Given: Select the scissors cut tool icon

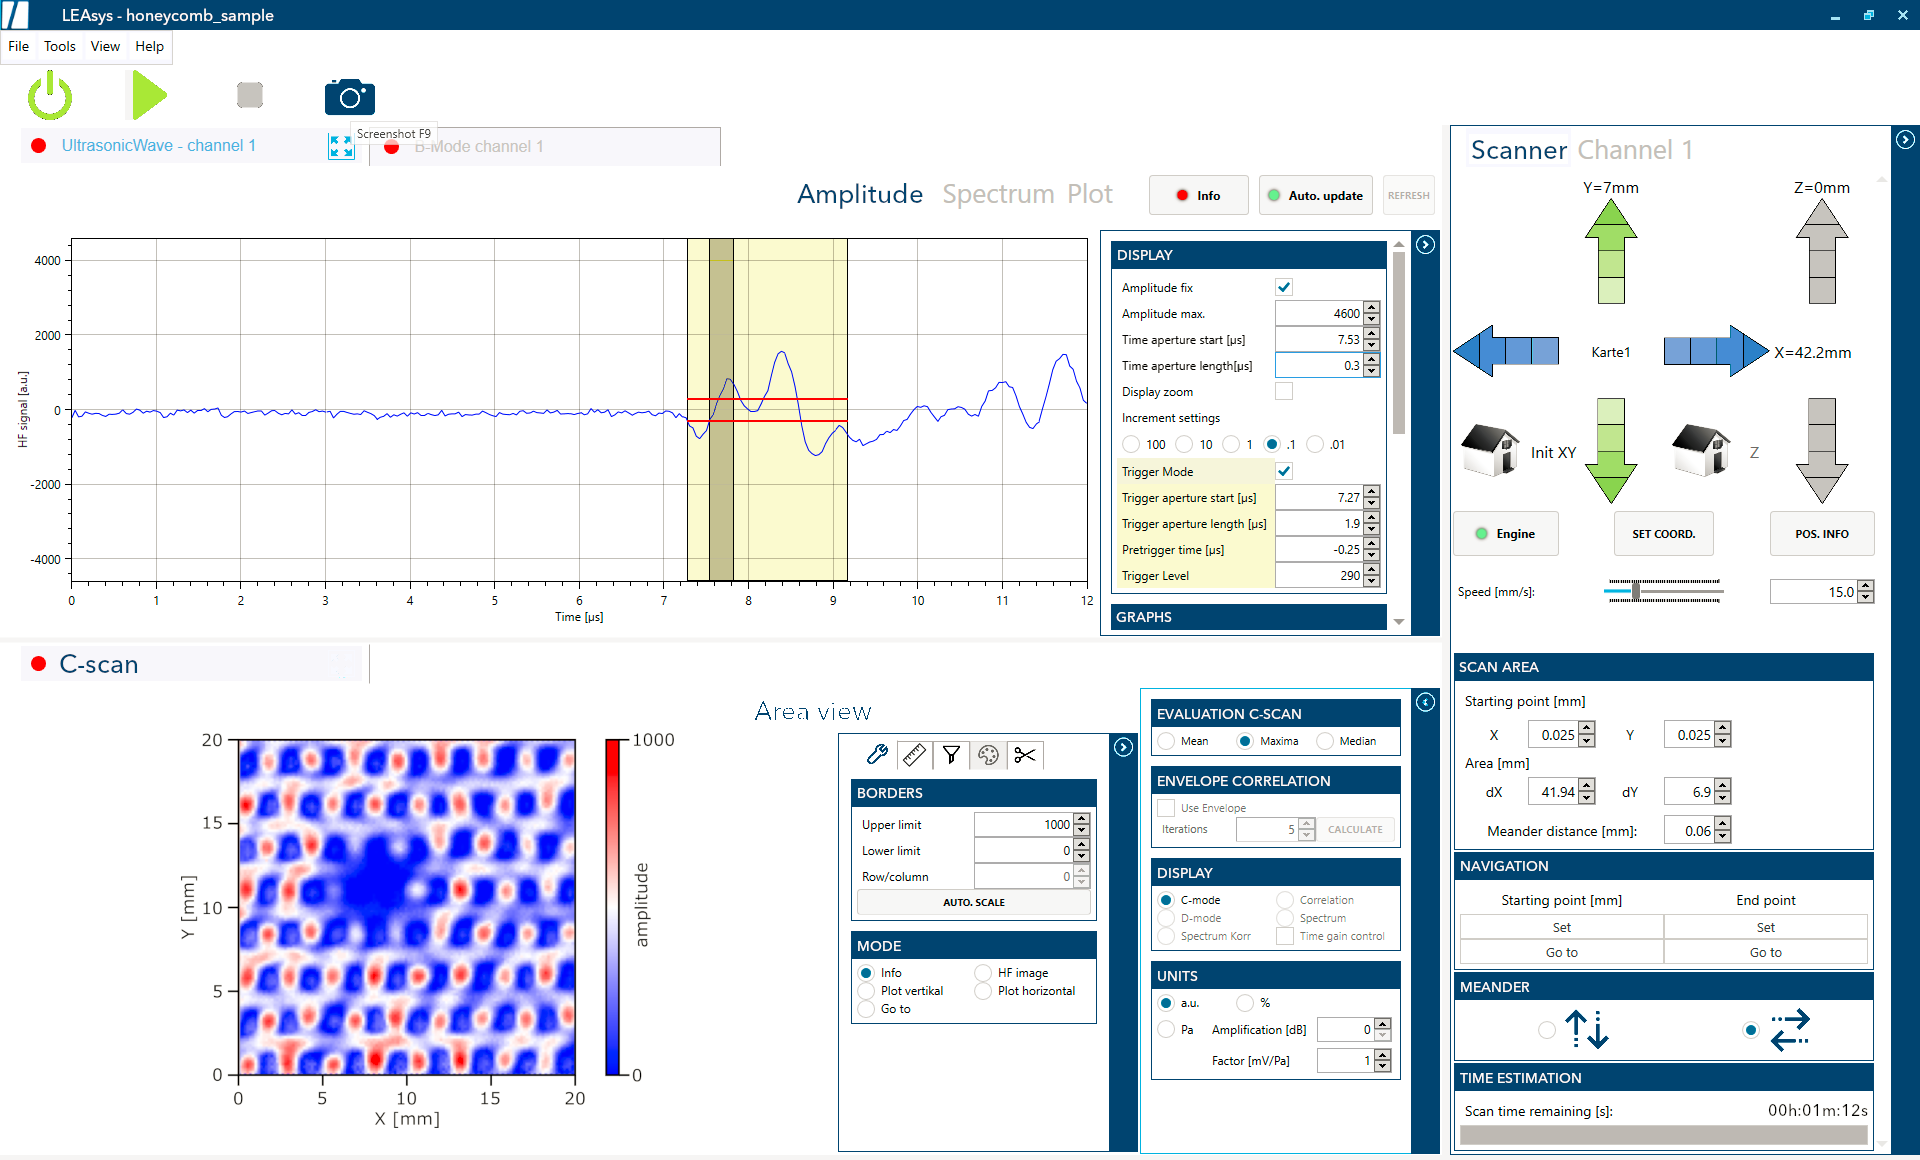Looking at the screenshot, I should 1025,755.
